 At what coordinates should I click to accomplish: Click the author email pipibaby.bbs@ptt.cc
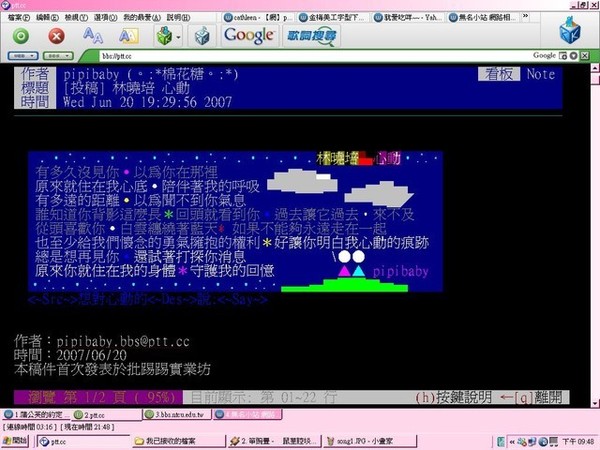point(123,341)
